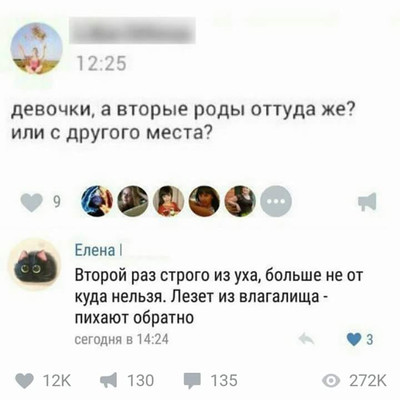Open the 135 comments bubble
Image resolution: width=400 pixels, height=400 pixels.
tap(211, 381)
